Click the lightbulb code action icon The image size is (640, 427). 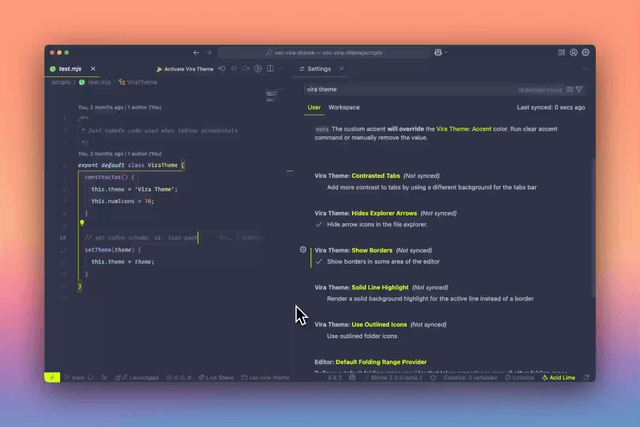82,223
